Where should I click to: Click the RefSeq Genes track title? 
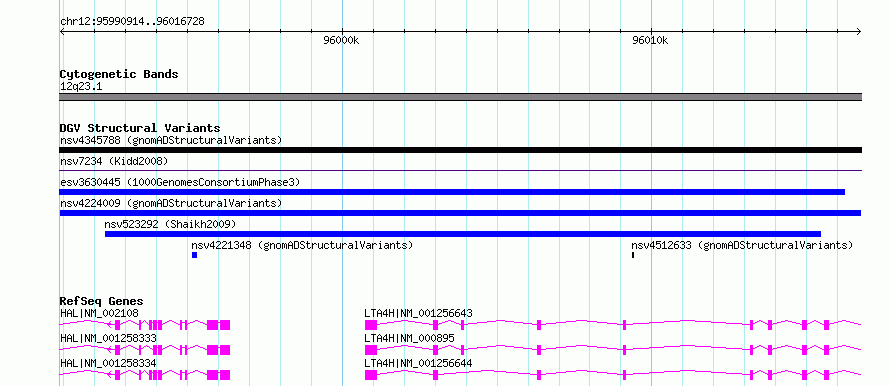[x=102, y=301]
